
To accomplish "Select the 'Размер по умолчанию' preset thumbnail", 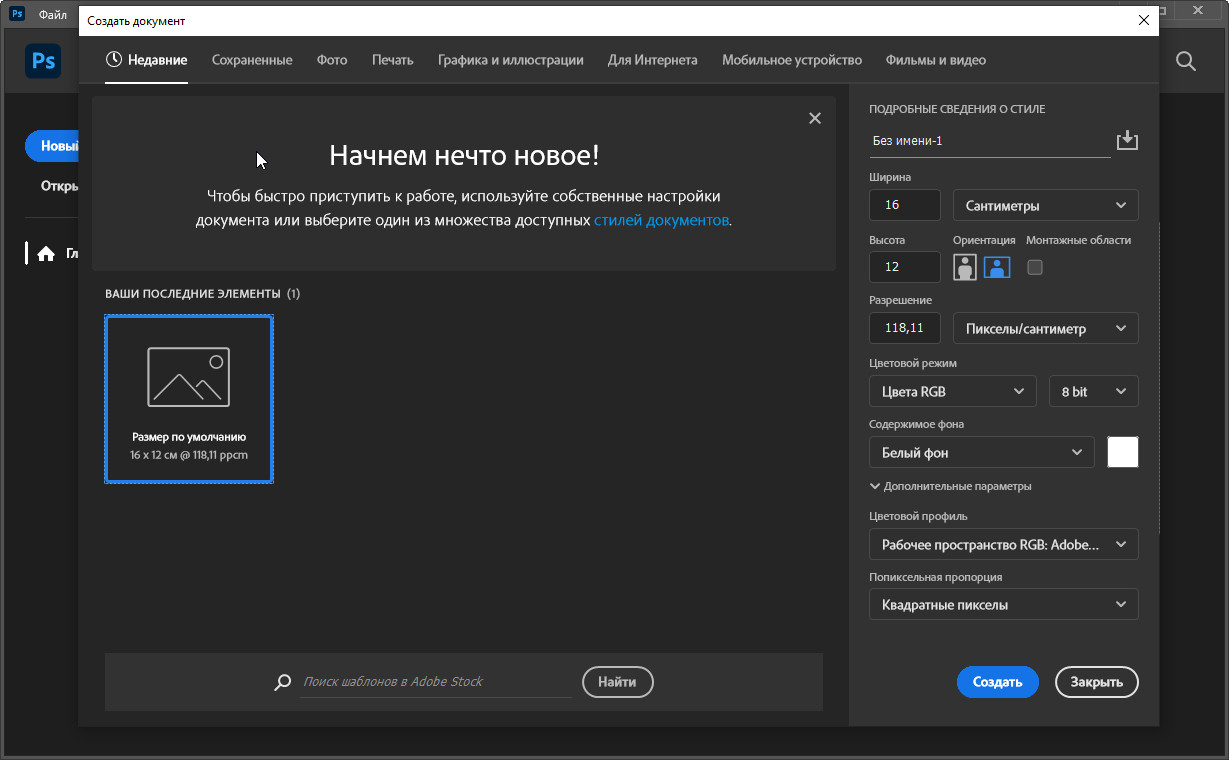I will pos(189,399).
